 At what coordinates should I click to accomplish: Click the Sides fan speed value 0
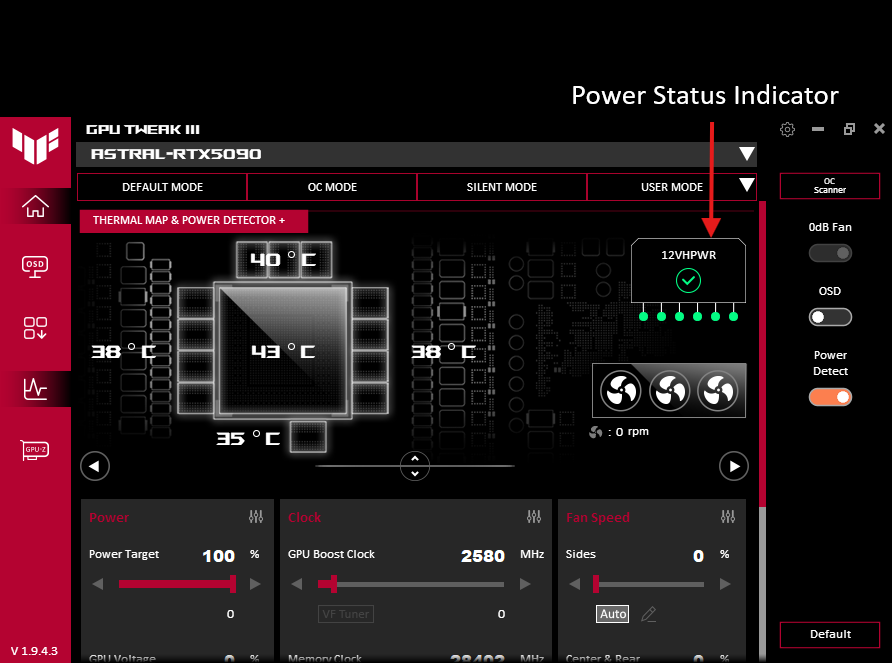click(699, 556)
